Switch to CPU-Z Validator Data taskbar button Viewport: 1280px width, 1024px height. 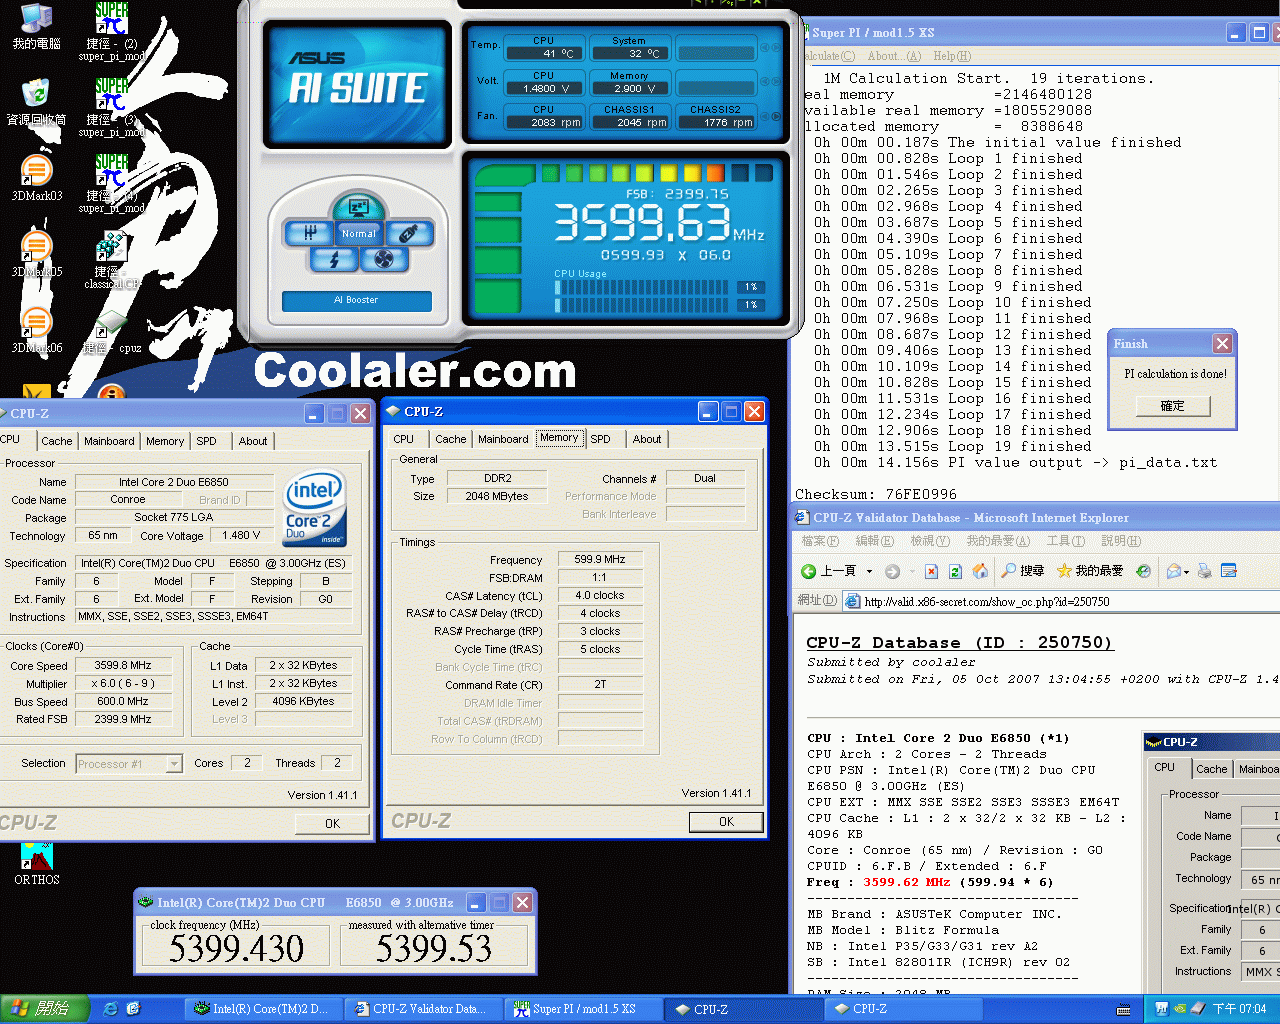[x=423, y=1009]
